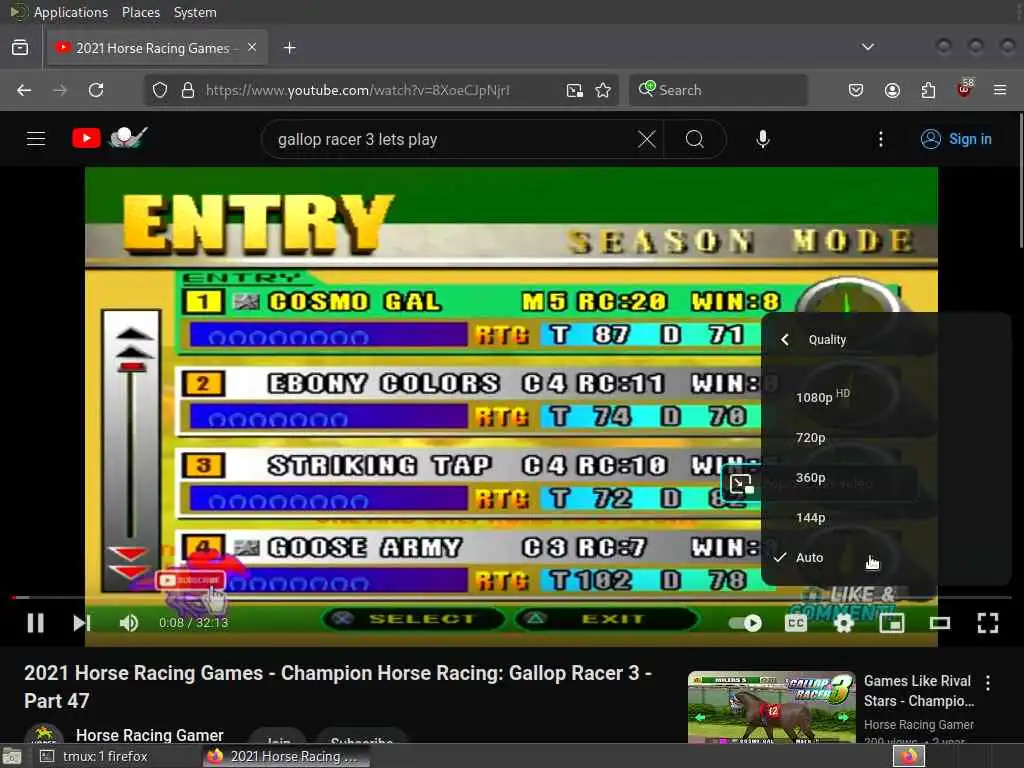
Task: Toggle the autoplay switch
Action: point(746,623)
